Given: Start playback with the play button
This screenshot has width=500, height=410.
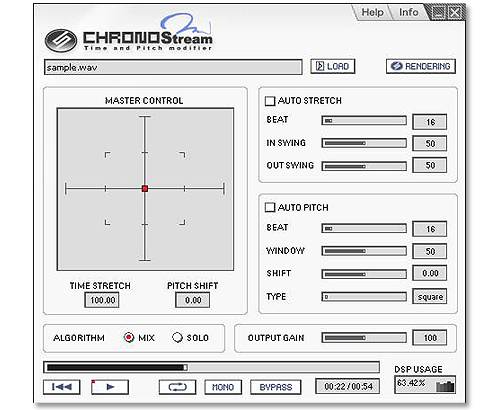Looking at the screenshot, I should point(110,387).
